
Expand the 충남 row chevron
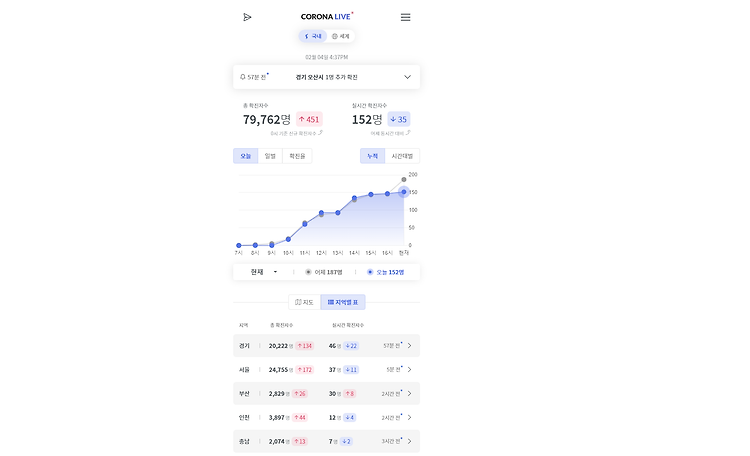(x=409, y=441)
